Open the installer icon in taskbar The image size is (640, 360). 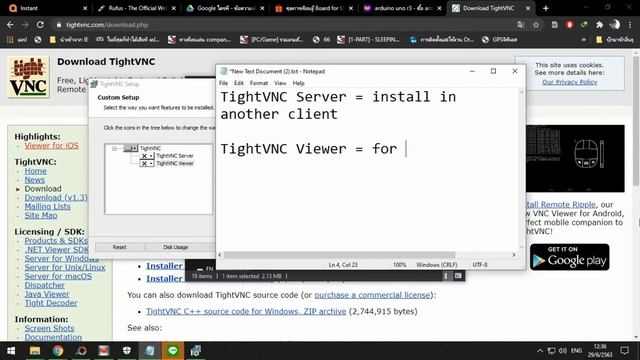click(196, 351)
